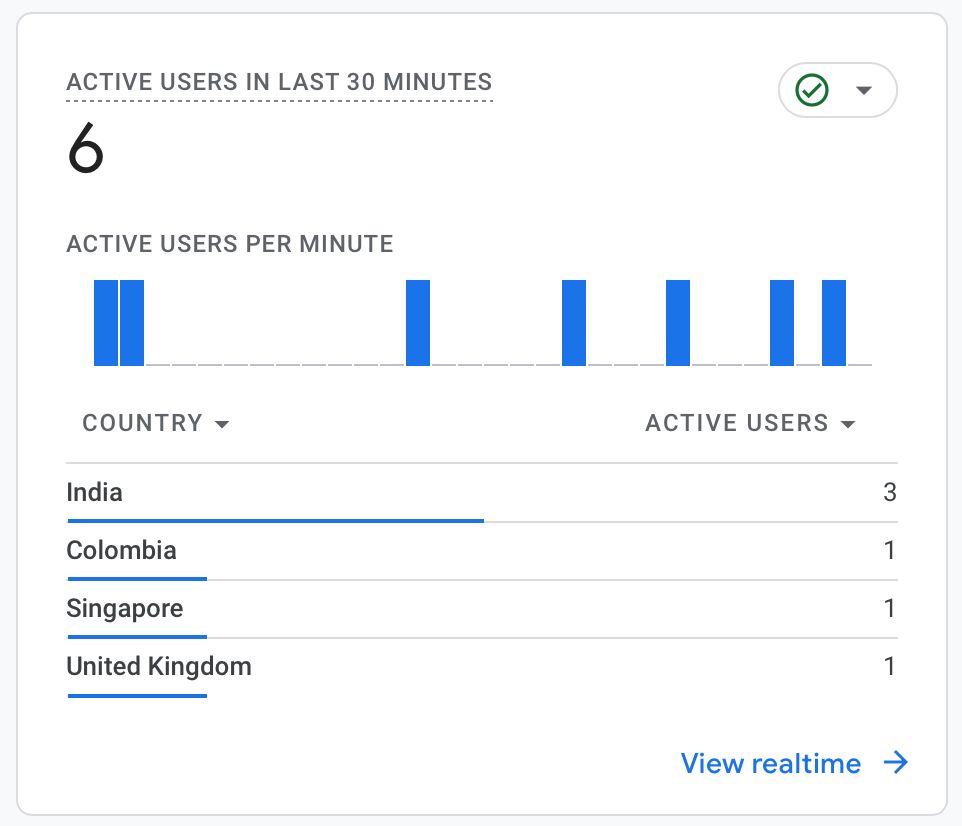The height and width of the screenshot is (826, 962).
Task: Click the rightmost blue bar in the chart
Action: click(834, 322)
